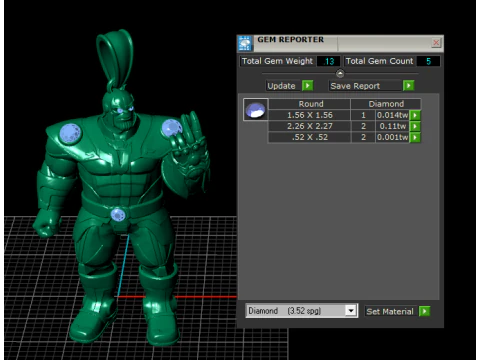Open the Diamond (3.52 spg) material dropdown
The image size is (480, 360).
click(350, 311)
